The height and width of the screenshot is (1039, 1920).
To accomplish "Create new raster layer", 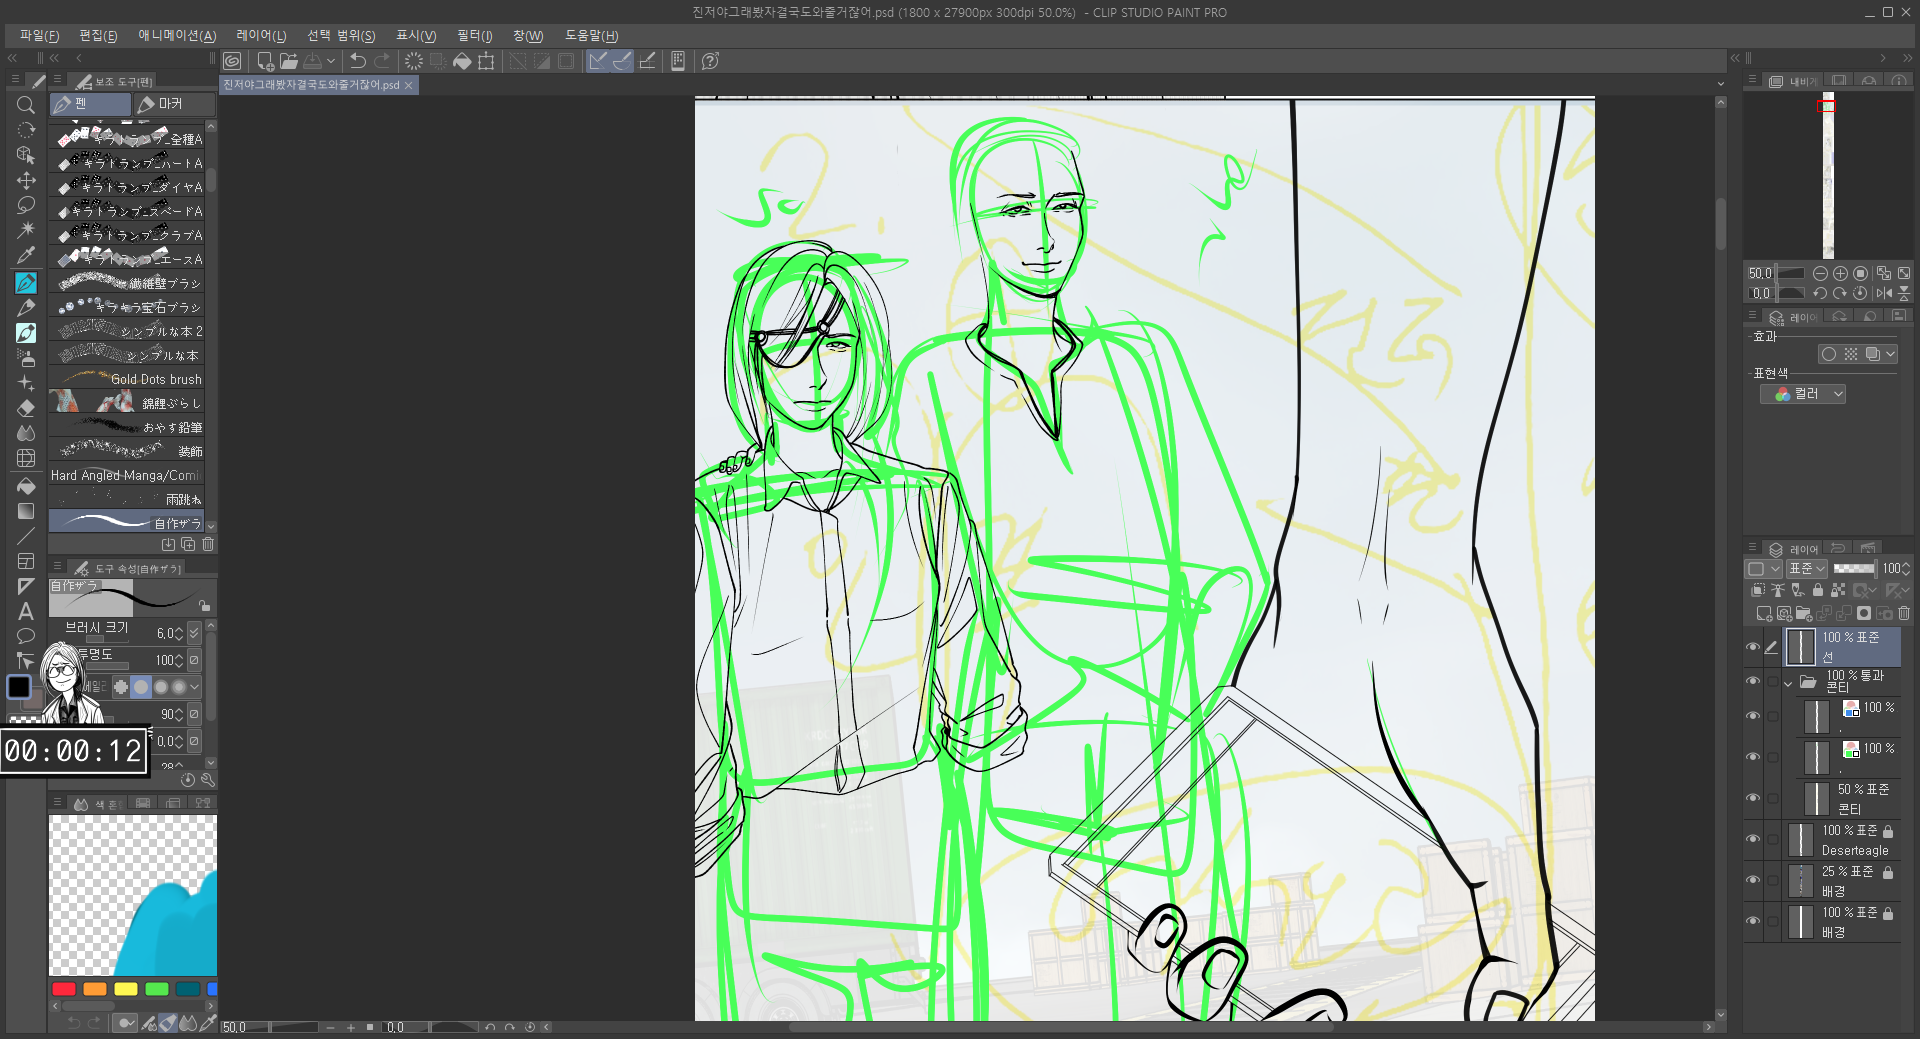I will click(x=1763, y=613).
